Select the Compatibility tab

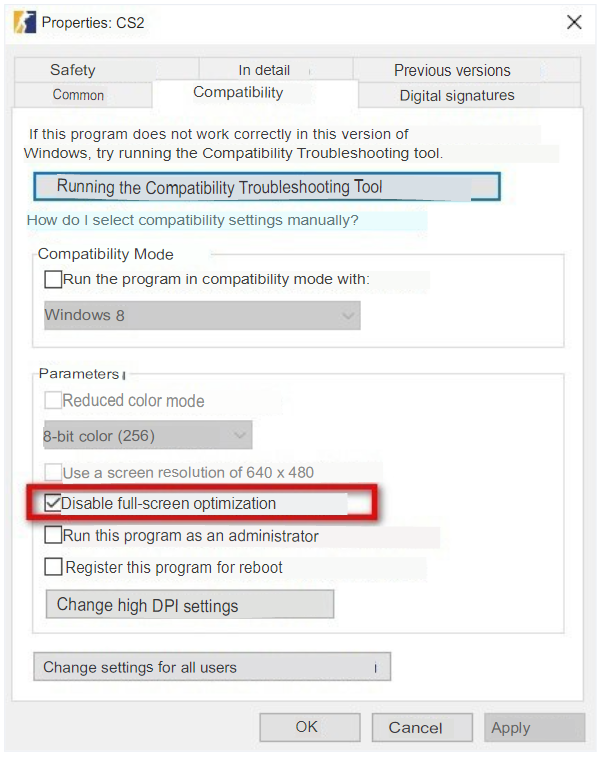(x=238, y=93)
